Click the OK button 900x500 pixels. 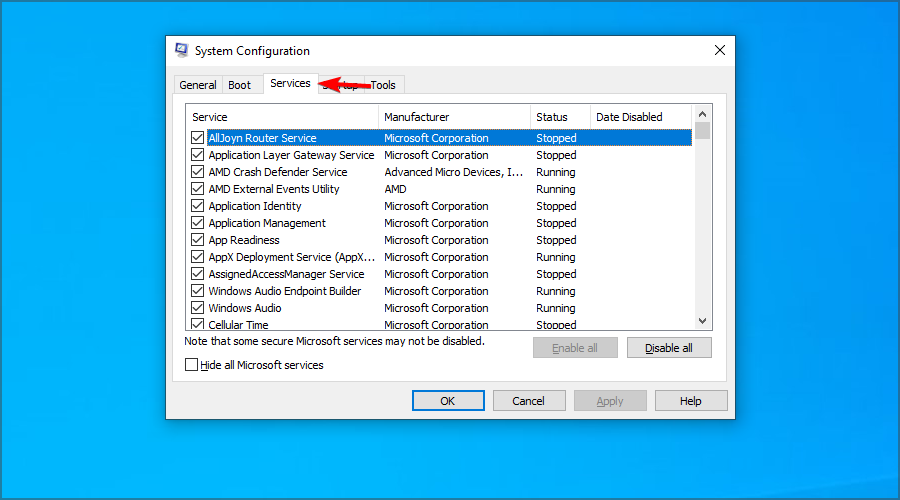(x=448, y=401)
